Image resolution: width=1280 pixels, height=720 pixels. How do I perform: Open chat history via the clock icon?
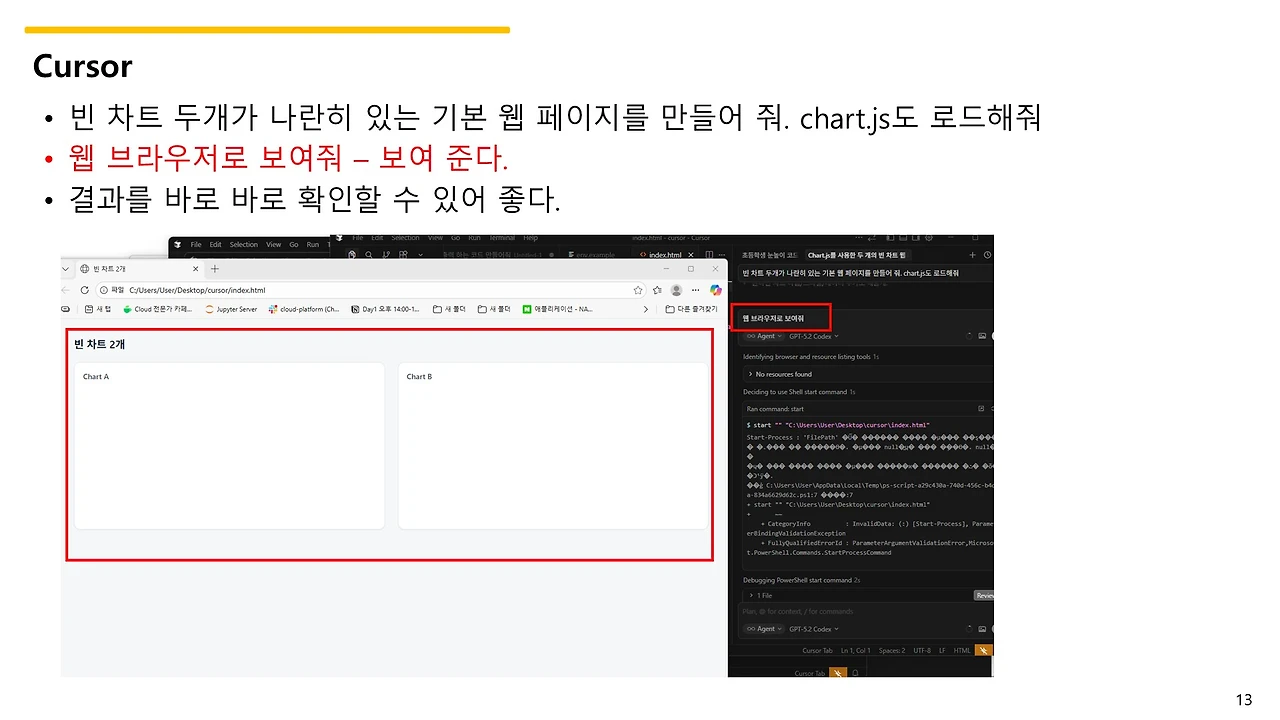pyautogui.click(x=987, y=255)
